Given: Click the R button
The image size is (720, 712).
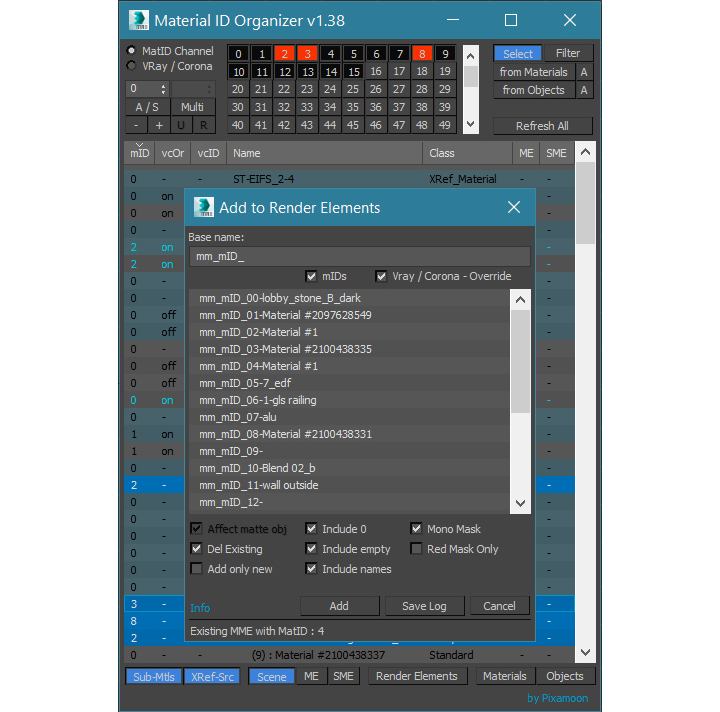Looking at the screenshot, I should (x=203, y=125).
